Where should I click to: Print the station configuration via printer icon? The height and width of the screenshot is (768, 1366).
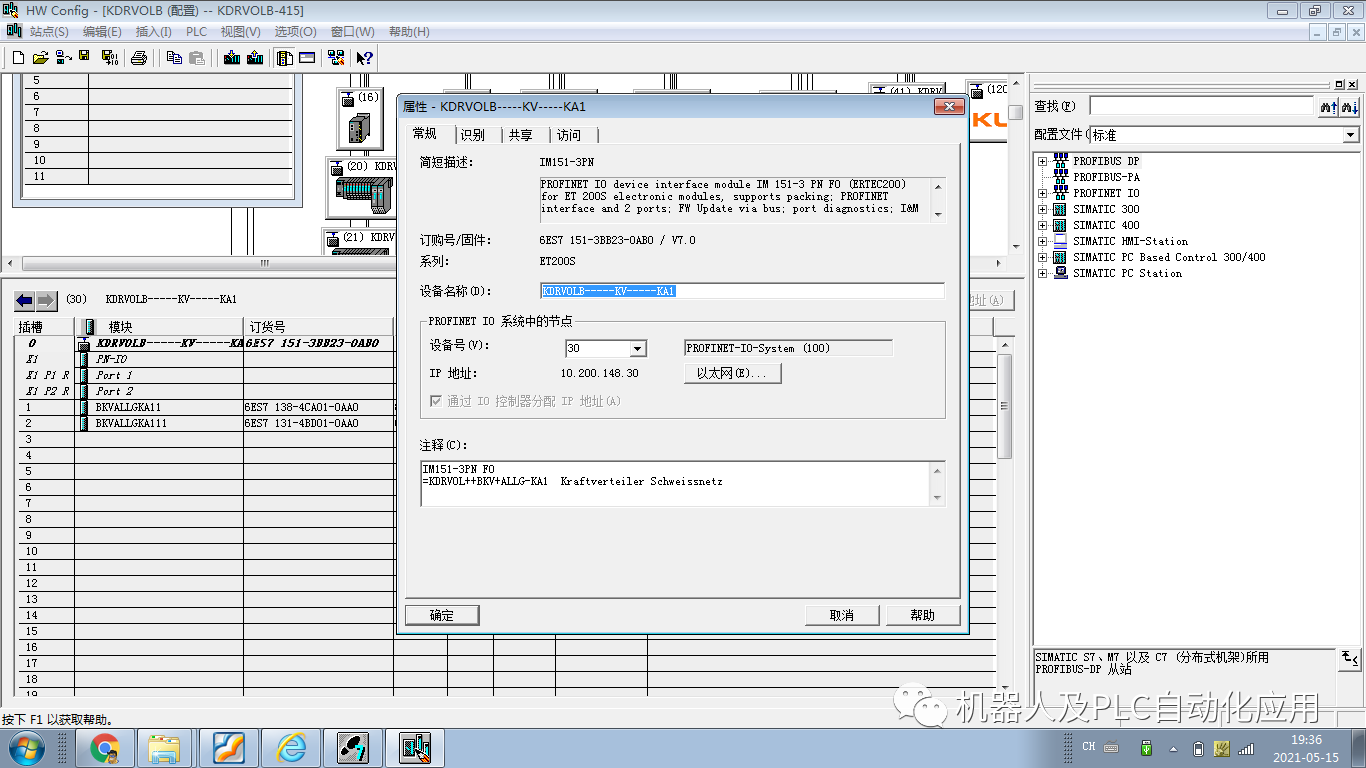[x=140, y=57]
